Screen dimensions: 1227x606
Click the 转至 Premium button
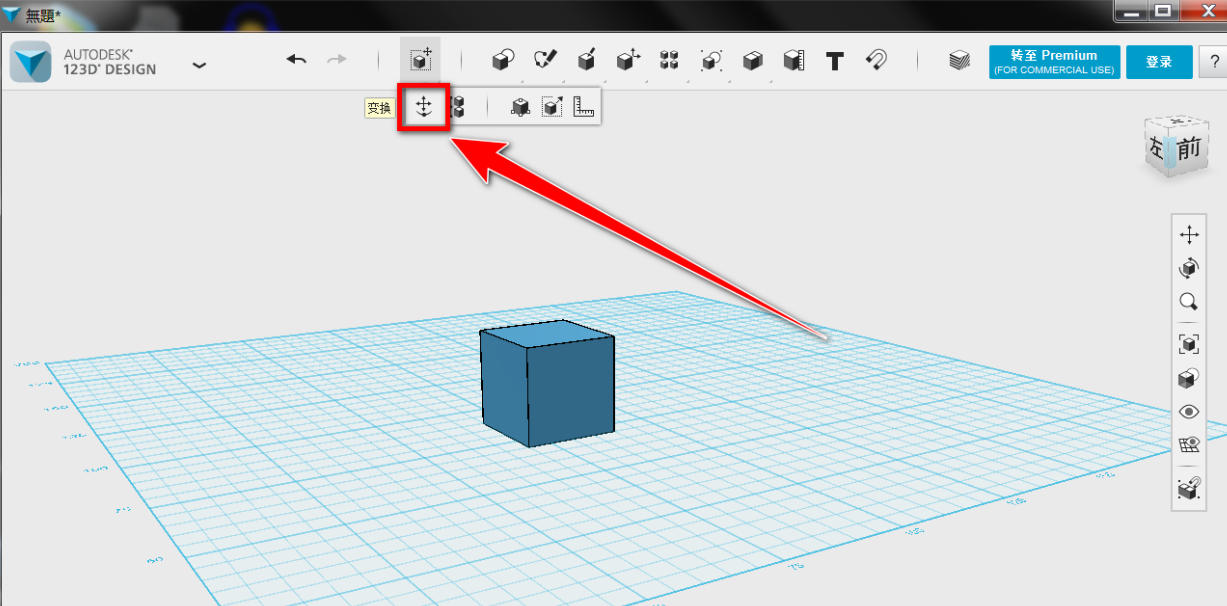(1054, 62)
